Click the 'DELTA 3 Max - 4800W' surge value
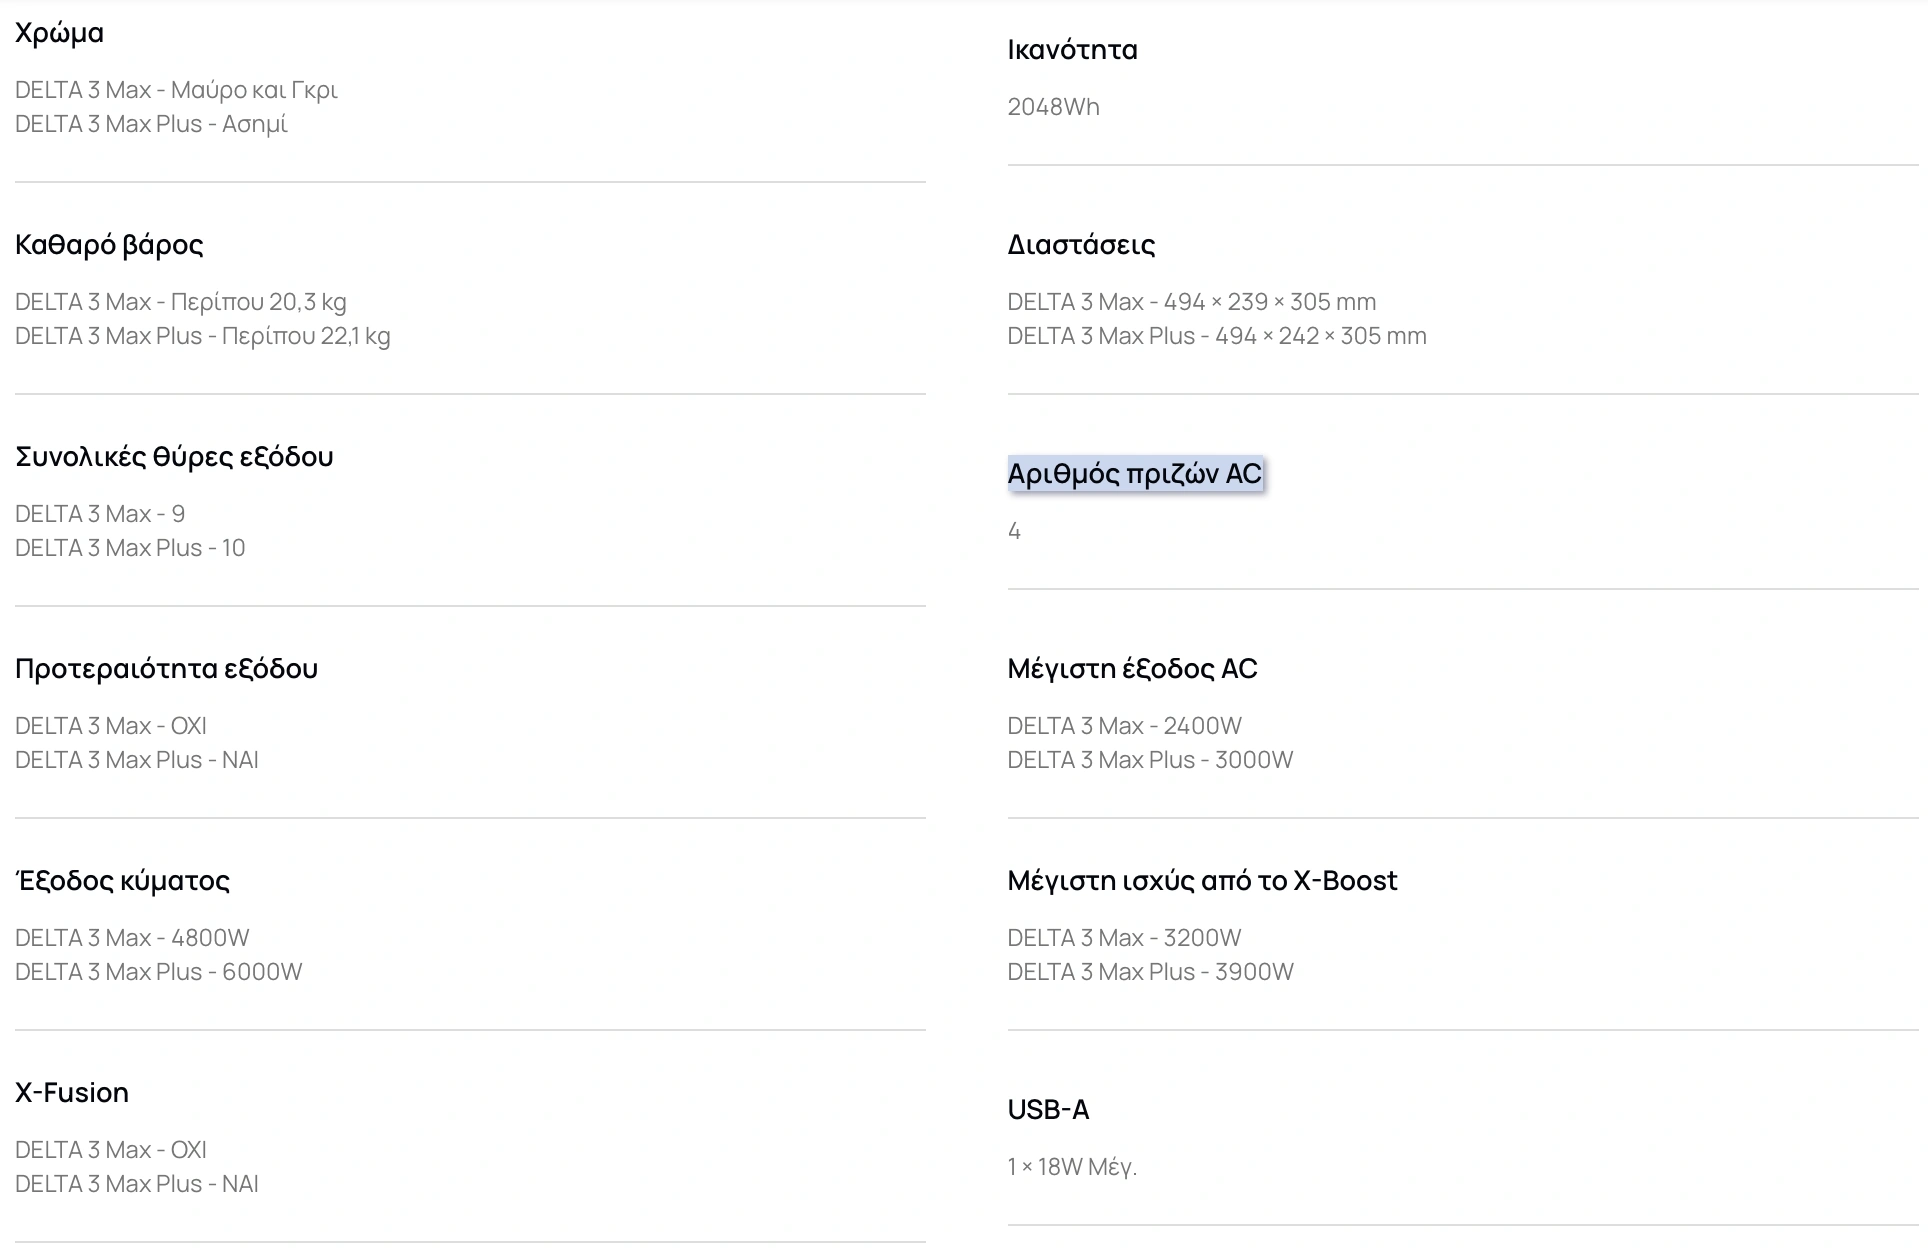The image size is (1928, 1249). click(x=132, y=938)
